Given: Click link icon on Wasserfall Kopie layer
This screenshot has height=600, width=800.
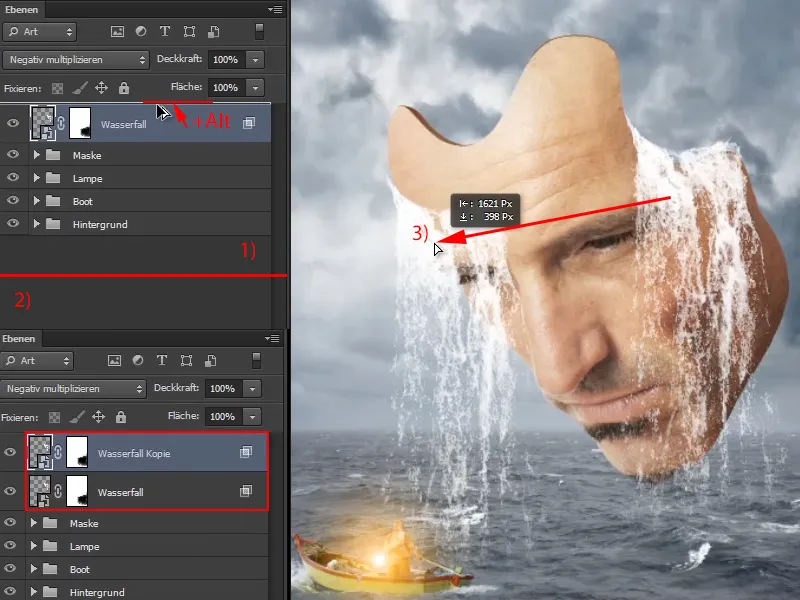Looking at the screenshot, I should [x=58, y=452].
